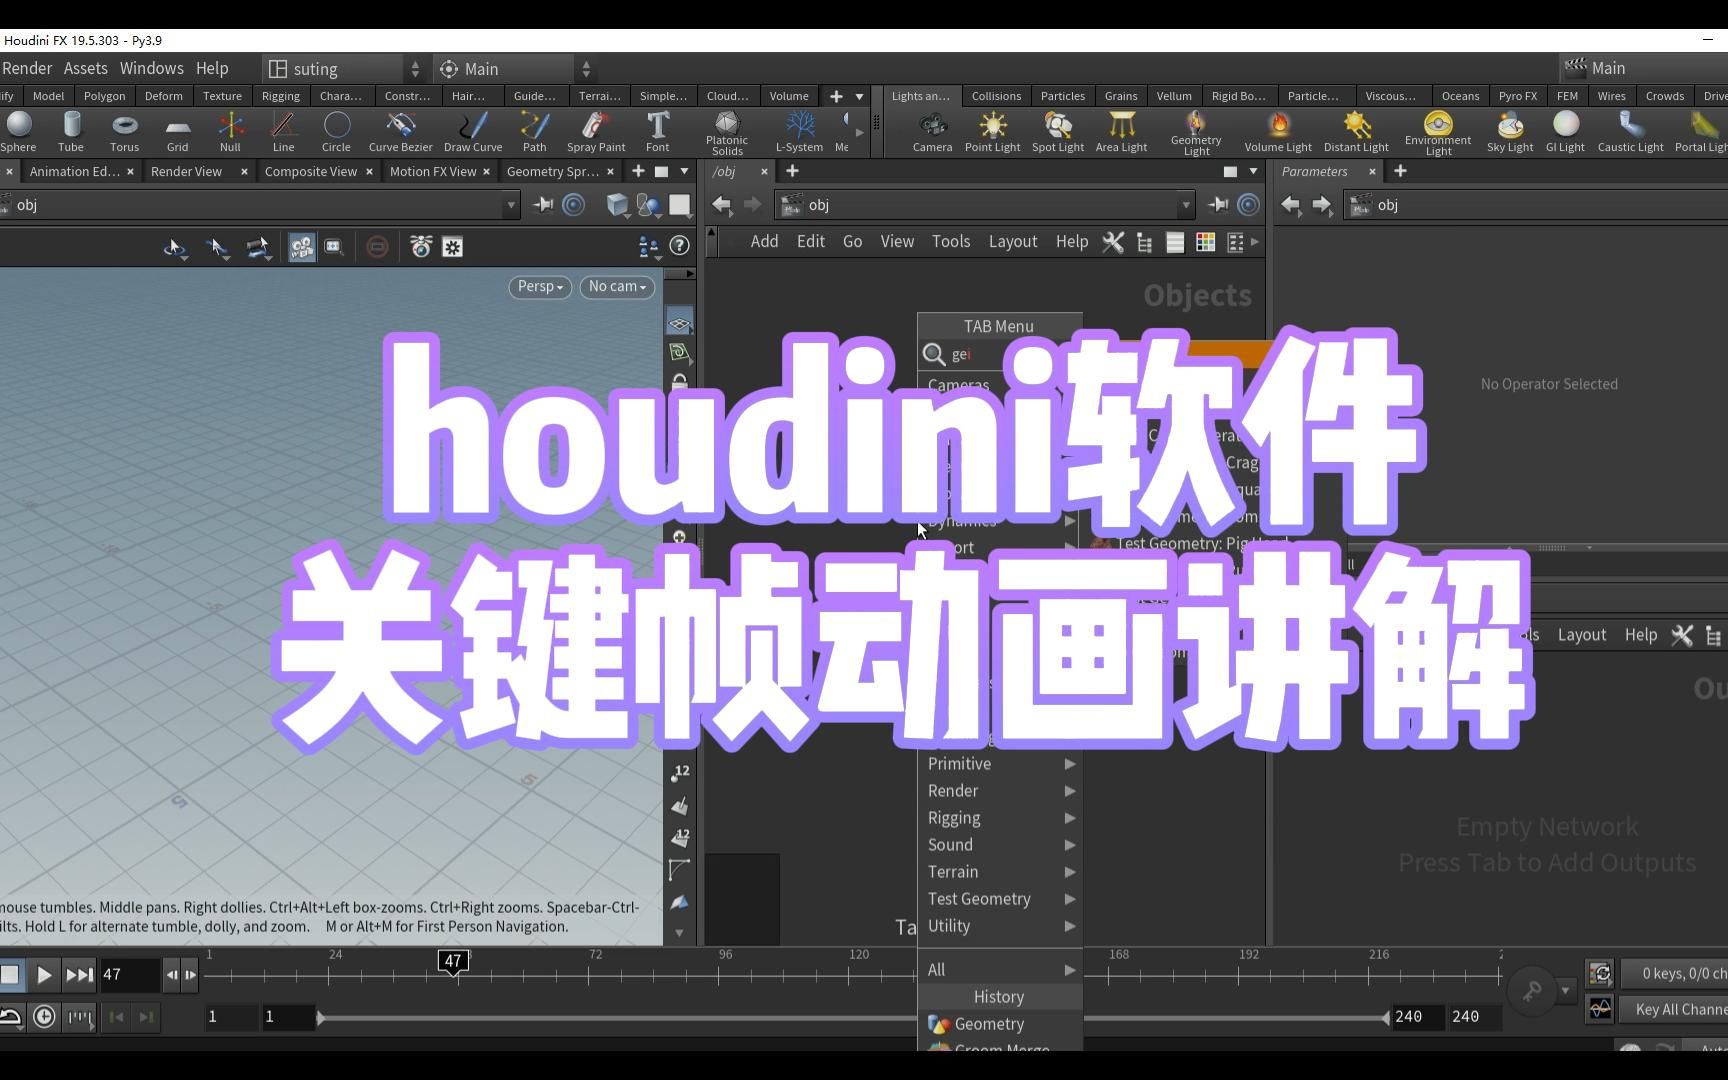Image resolution: width=1728 pixels, height=1080 pixels.
Task: Expand Terrain submenu in TAB Menu
Action: (1000, 871)
